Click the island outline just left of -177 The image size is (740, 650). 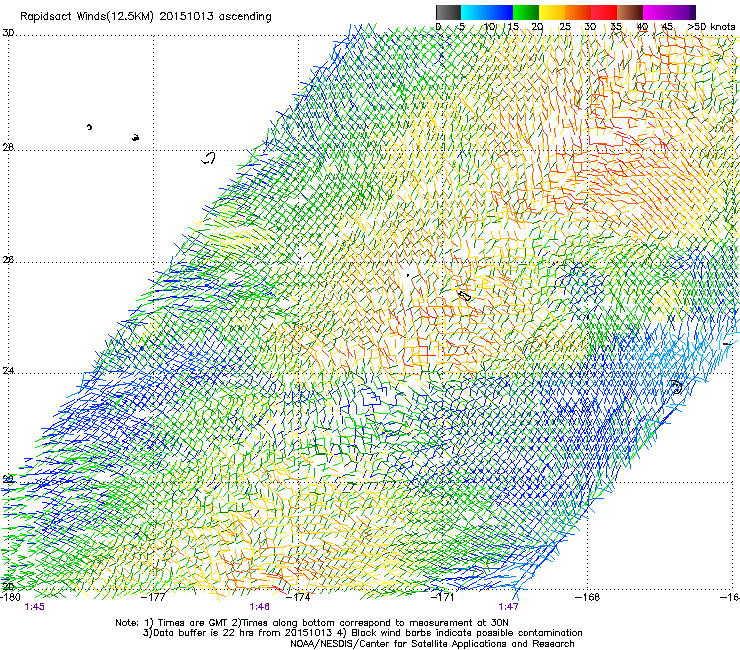pyautogui.click(x=135, y=138)
